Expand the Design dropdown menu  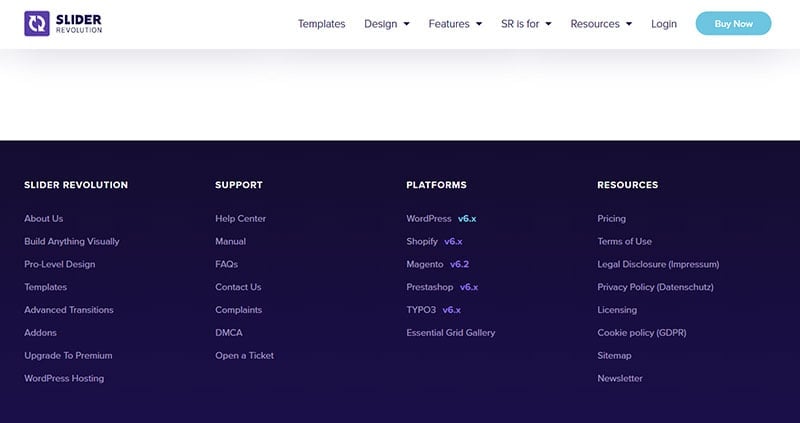tap(387, 24)
